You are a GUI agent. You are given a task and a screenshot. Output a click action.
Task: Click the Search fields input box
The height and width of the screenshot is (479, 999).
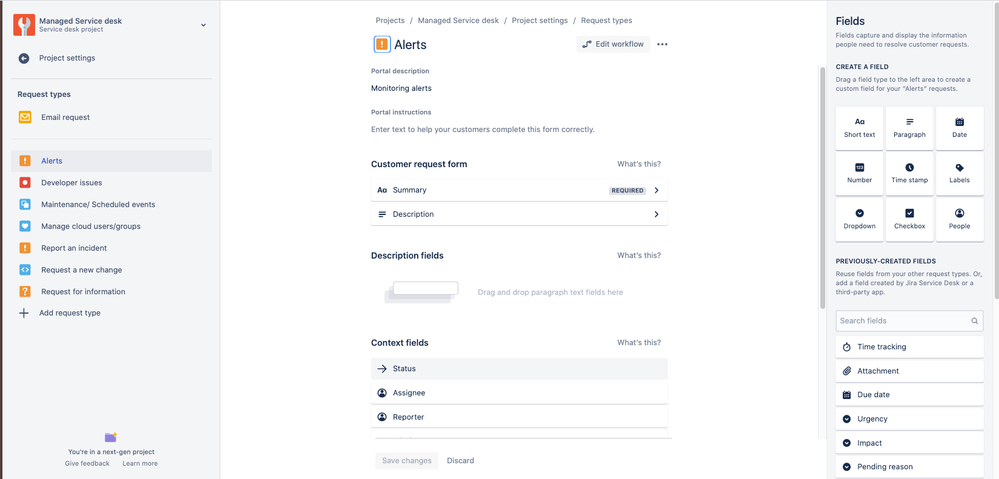909,321
